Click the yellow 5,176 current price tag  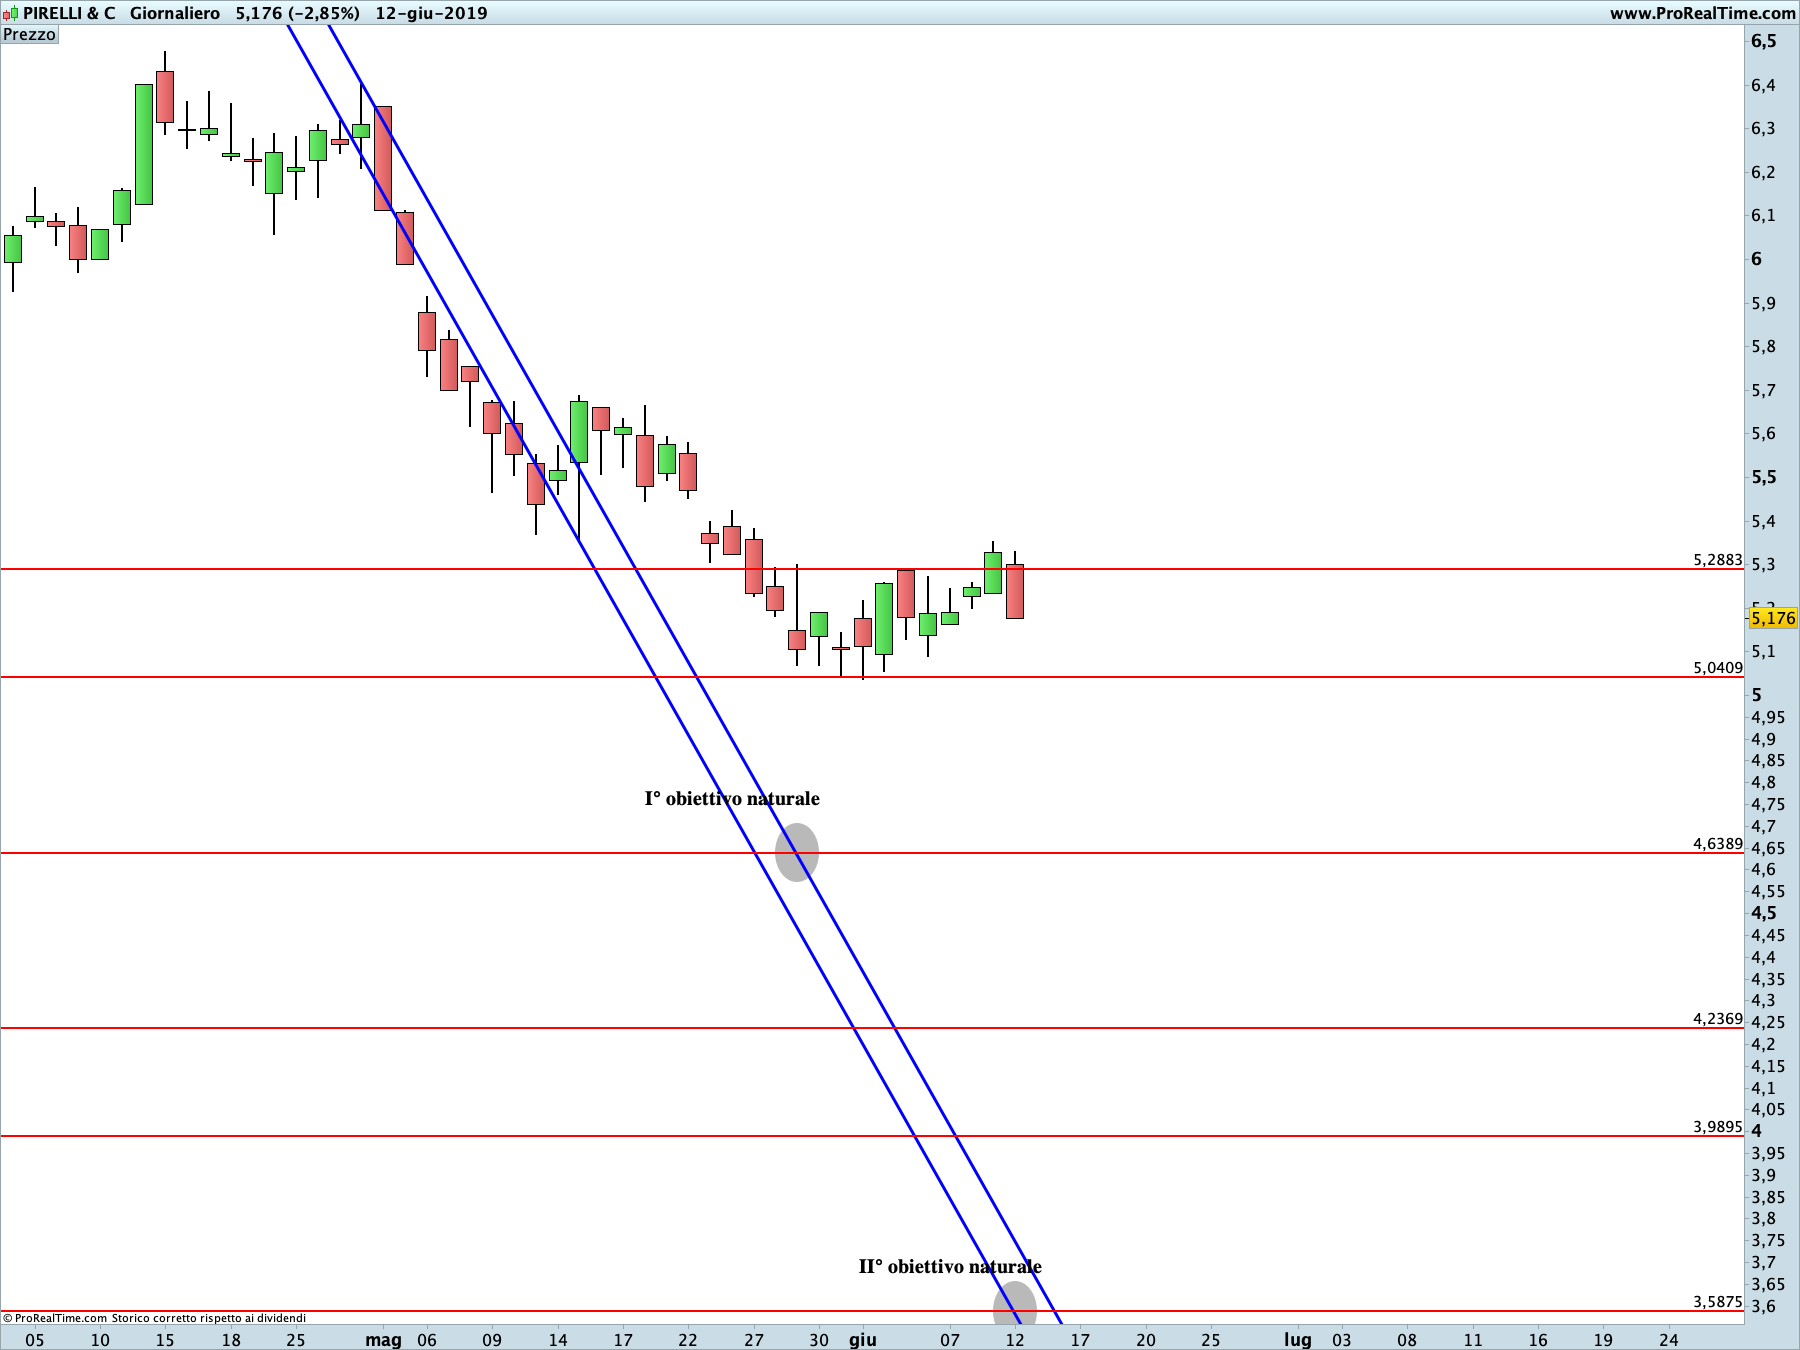click(1773, 618)
